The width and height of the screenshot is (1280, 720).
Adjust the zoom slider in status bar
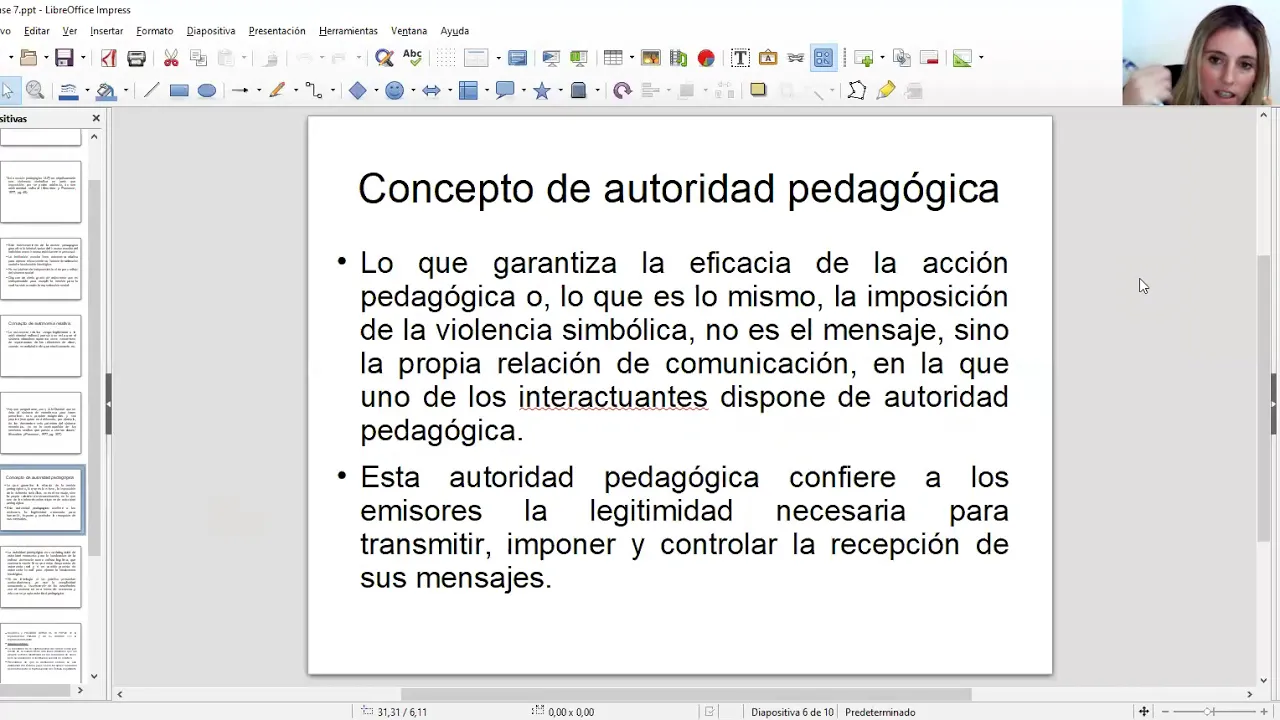(x=1210, y=712)
